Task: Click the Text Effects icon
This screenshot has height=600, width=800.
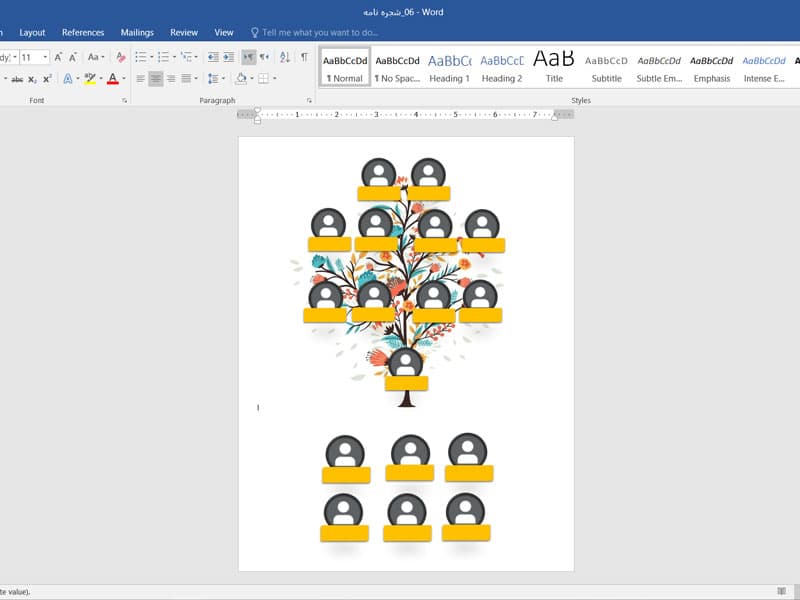Action: pos(67,79)
